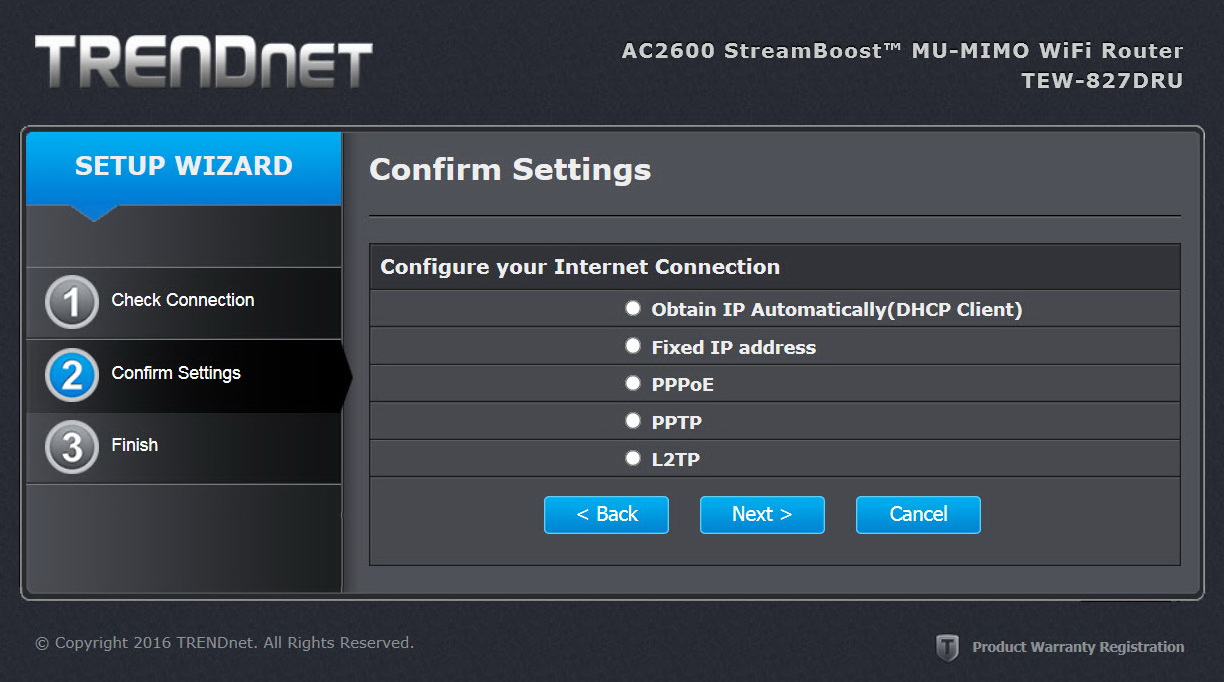Cancel the setup wizard

[918, 514]
